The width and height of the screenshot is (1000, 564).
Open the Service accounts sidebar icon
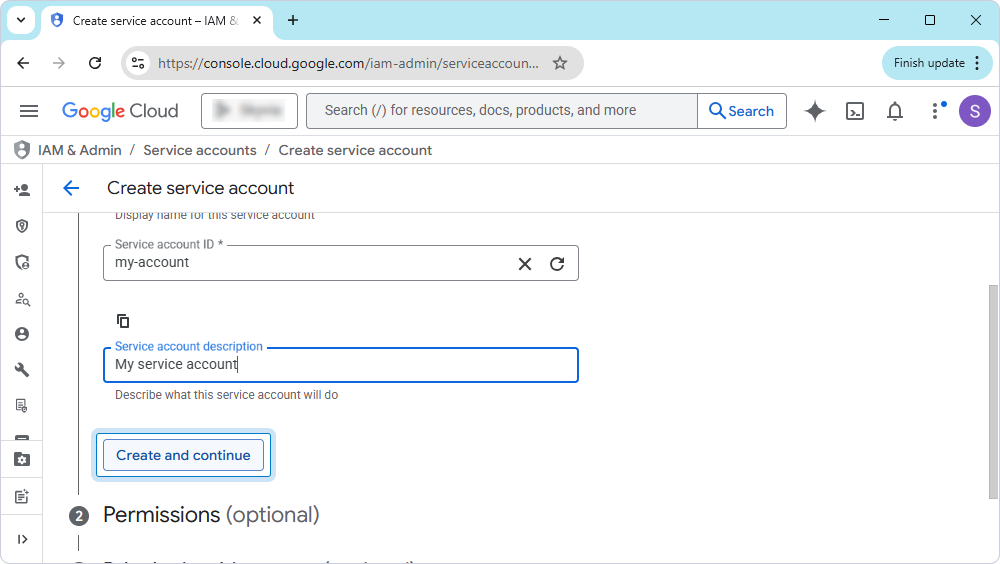22,334
